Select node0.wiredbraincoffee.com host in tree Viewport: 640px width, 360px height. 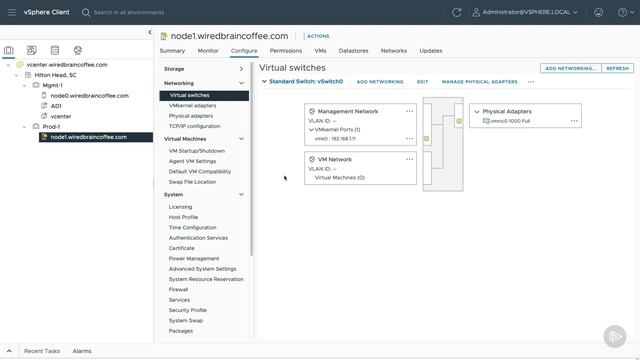coord(89,96)
